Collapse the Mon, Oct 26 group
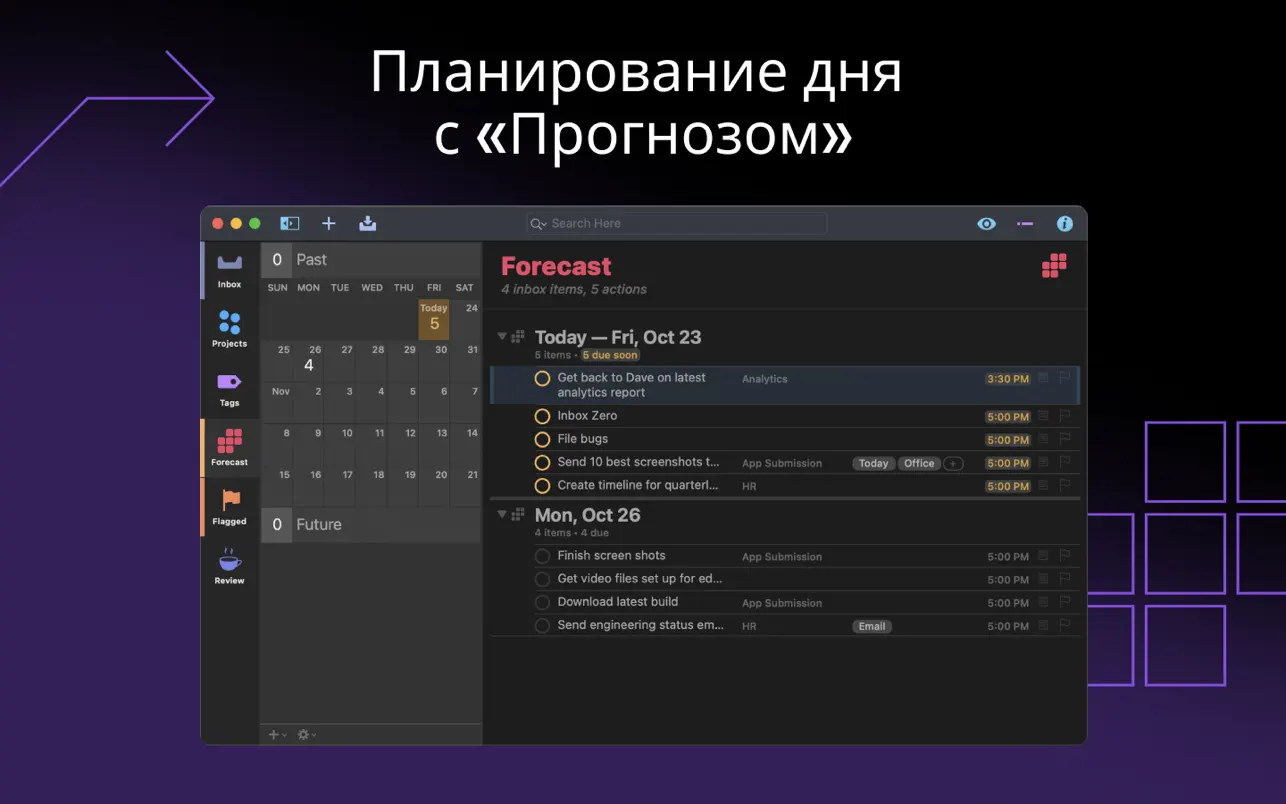Screen dimensions: 1286x804 point(502,514)
